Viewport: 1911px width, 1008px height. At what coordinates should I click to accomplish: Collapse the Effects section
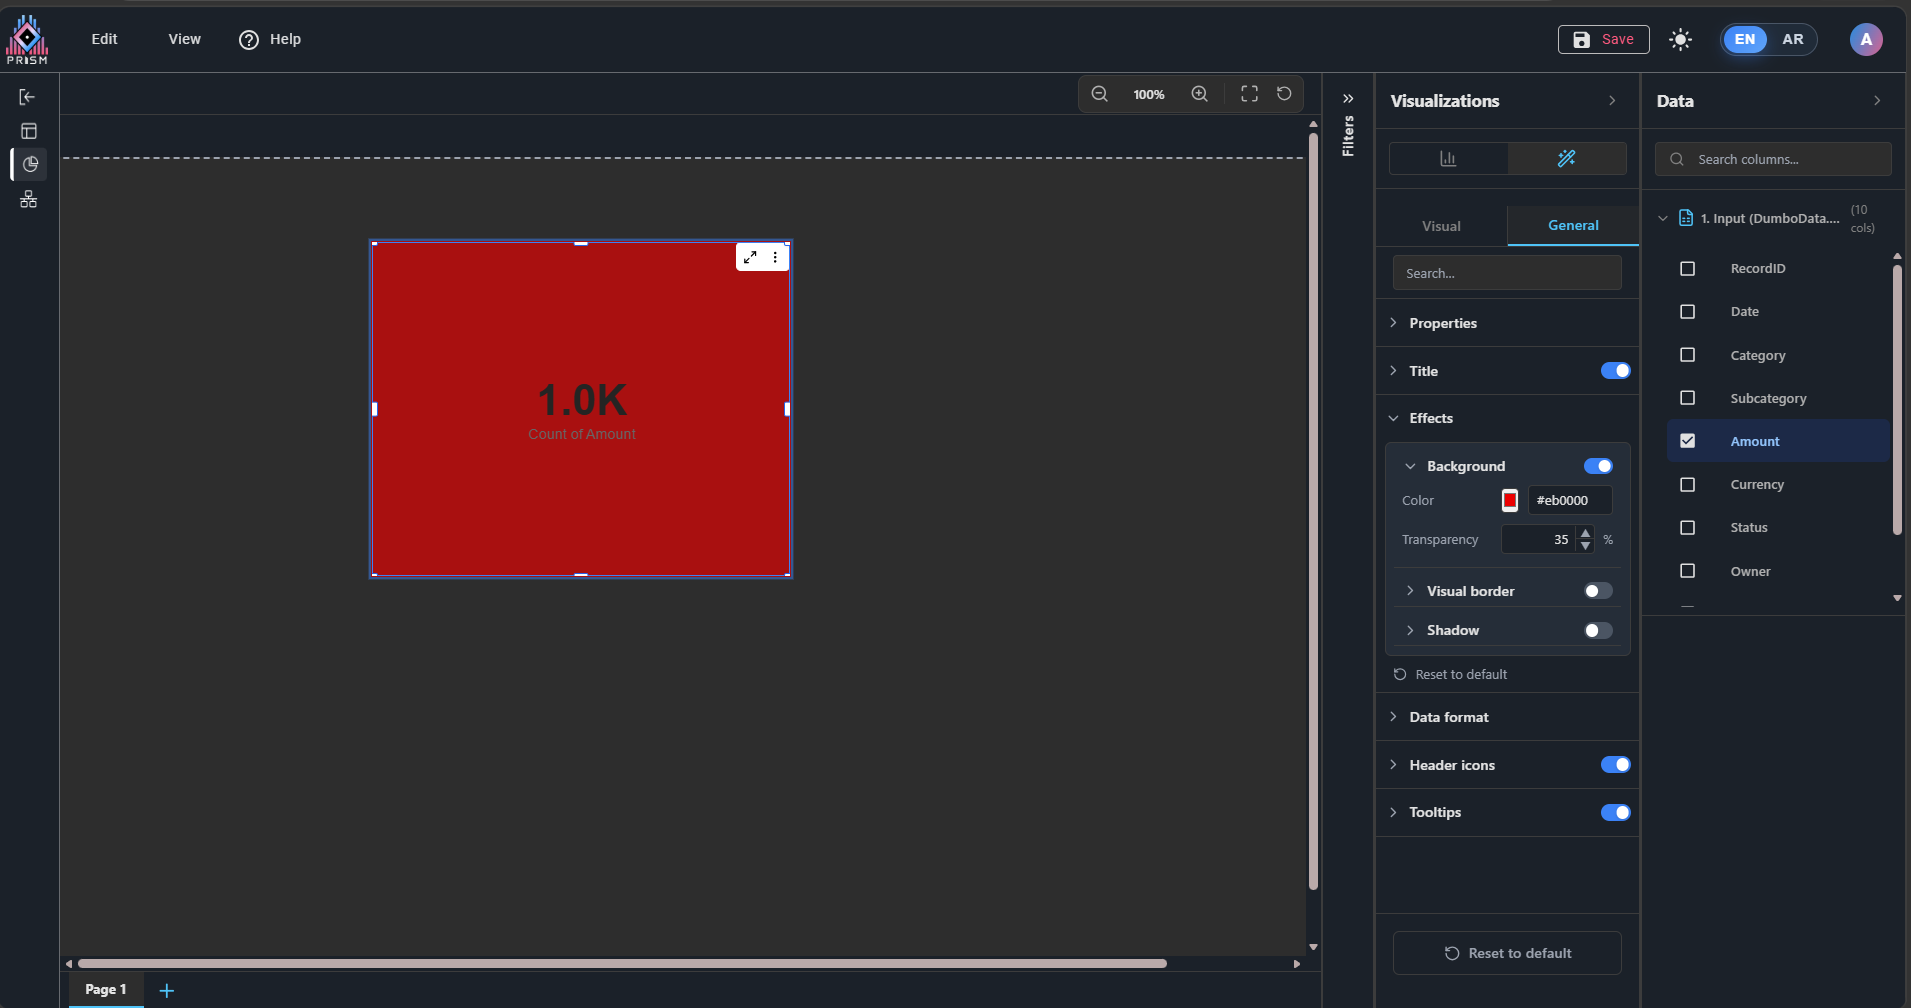[1430, 418]
